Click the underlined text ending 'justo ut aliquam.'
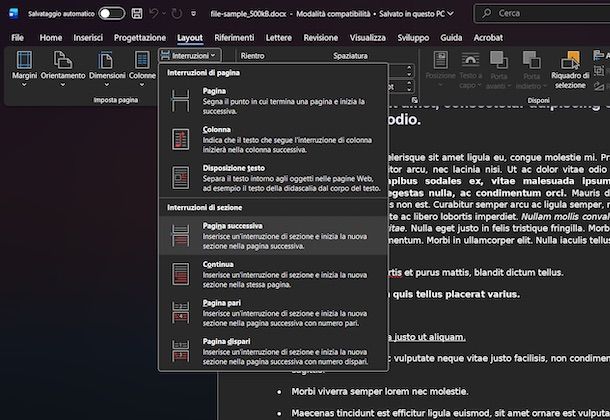Image resolution: width=610 pixels, height=420 pixels. 427,337
